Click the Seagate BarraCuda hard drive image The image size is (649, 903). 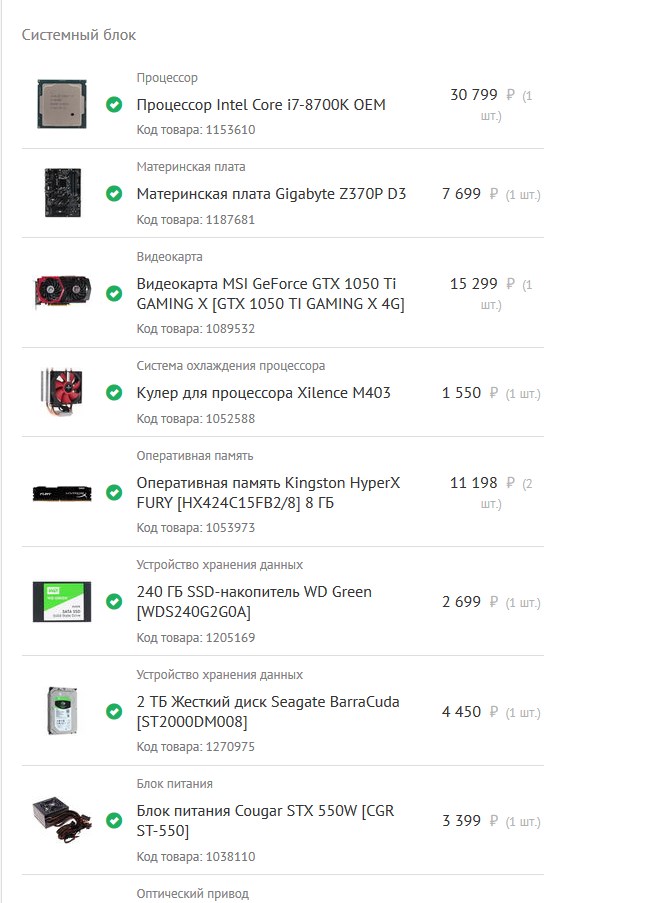click(x=62, y=711)
